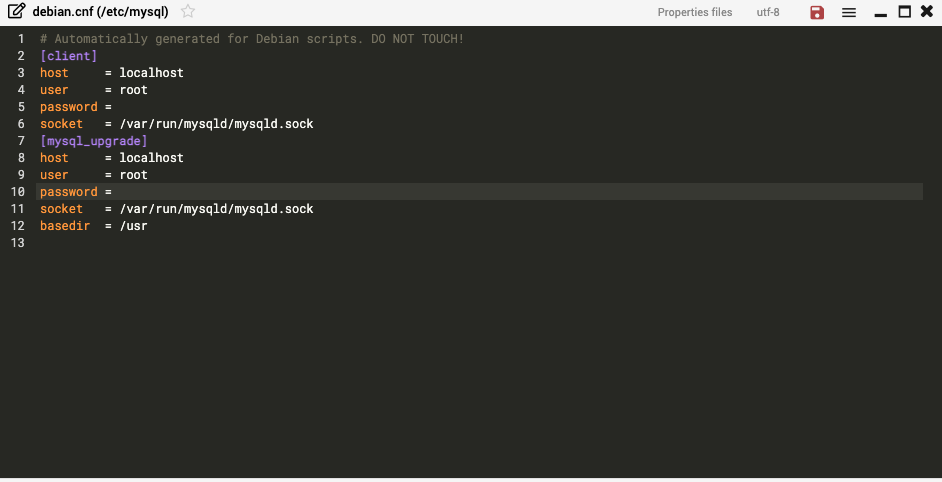
Task: Change the utf-8 encoding setting
Action: 768,12
